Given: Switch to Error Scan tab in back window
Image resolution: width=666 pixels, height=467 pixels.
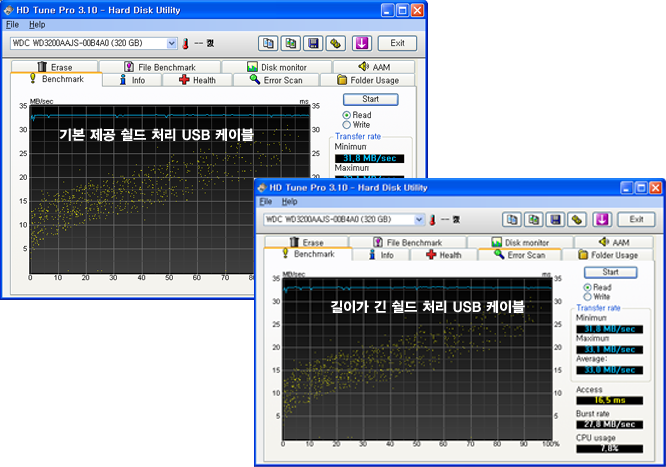Looking at the screenshot, I should click(x=276, y=80).
